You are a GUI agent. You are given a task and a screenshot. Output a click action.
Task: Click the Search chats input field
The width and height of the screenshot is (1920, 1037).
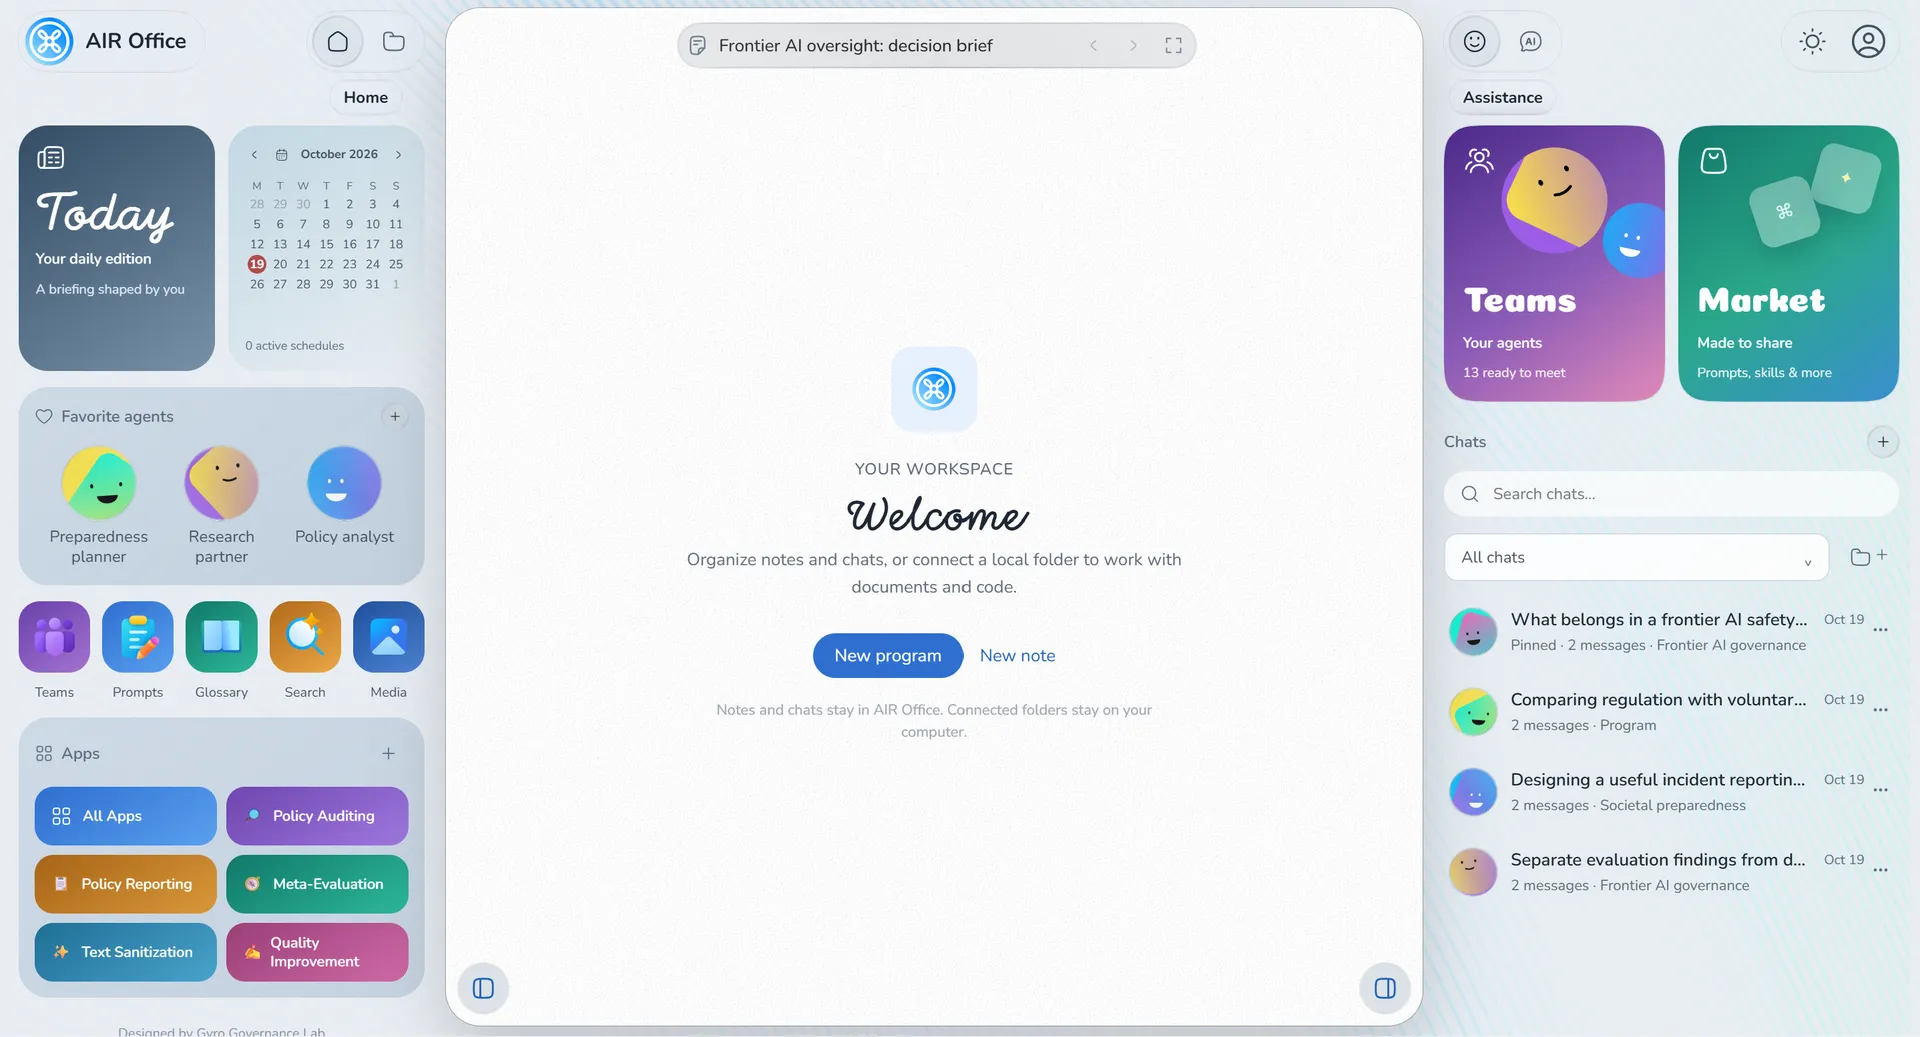tap(1671, 494)
